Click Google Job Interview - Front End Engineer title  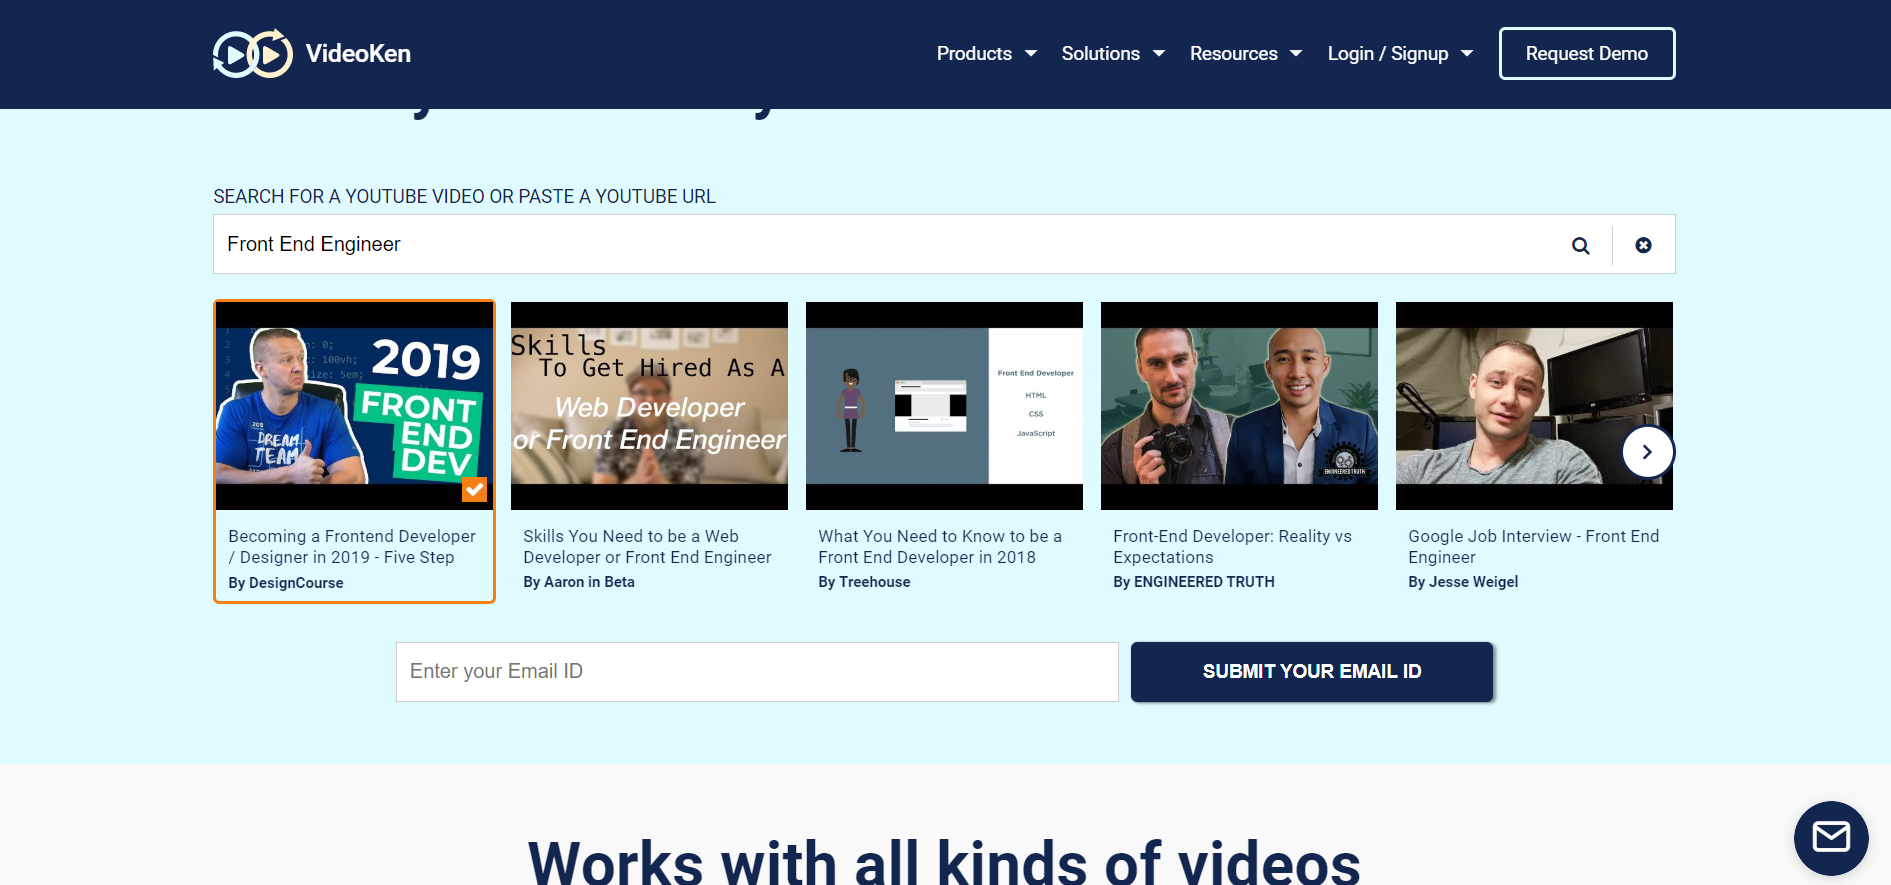coord(1533,547)
